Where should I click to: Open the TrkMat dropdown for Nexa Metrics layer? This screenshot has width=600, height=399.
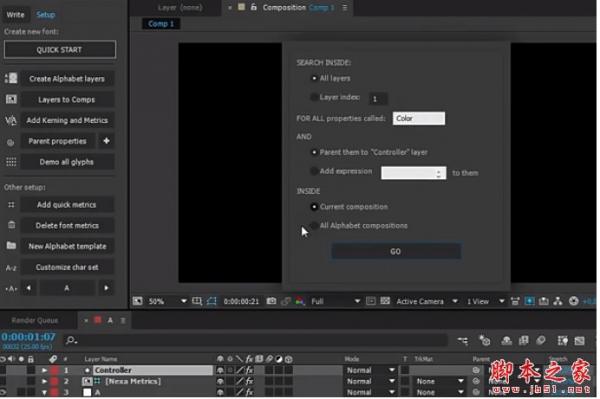(x=440, y=381)
